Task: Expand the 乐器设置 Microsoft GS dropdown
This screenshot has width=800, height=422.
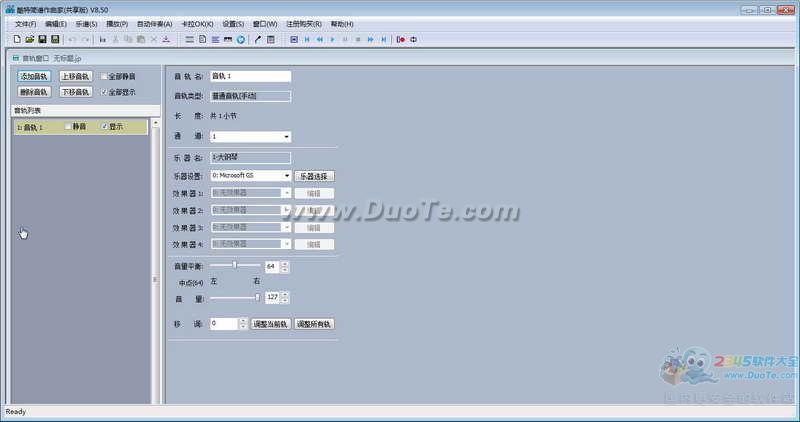Action: click(x=287, y=175)
